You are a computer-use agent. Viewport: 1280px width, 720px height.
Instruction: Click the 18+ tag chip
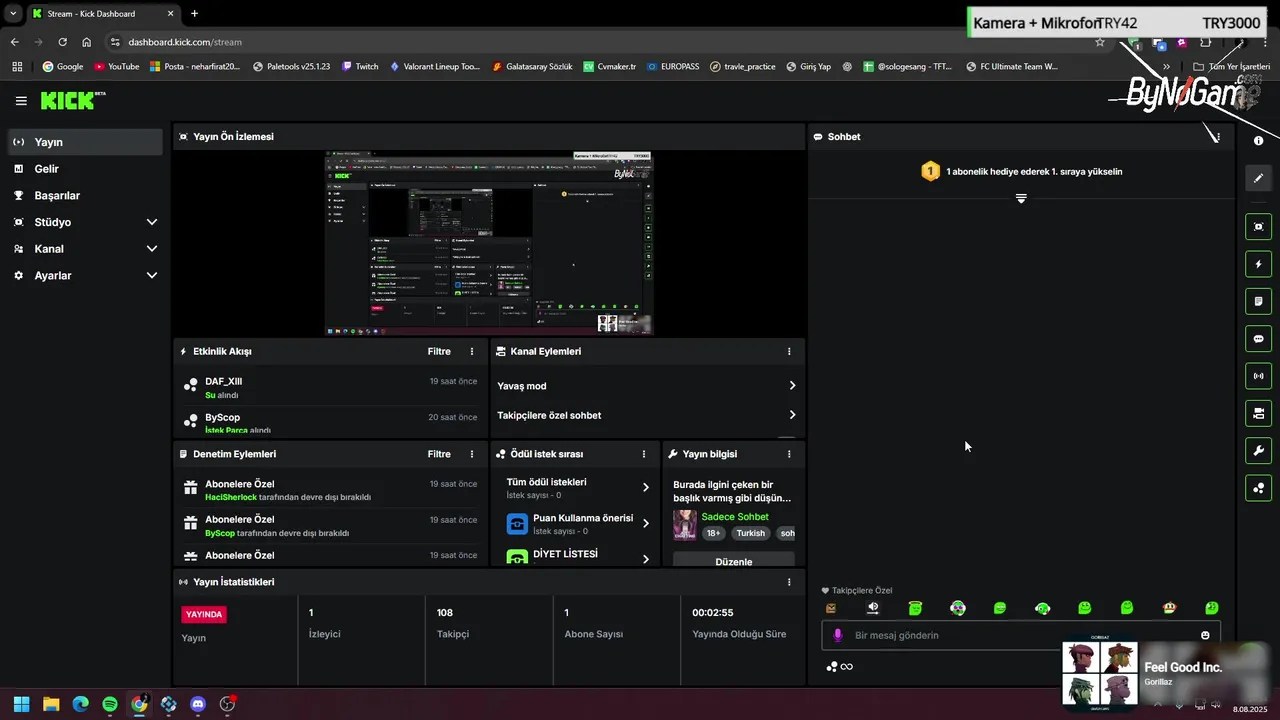[x=714, y=533]
